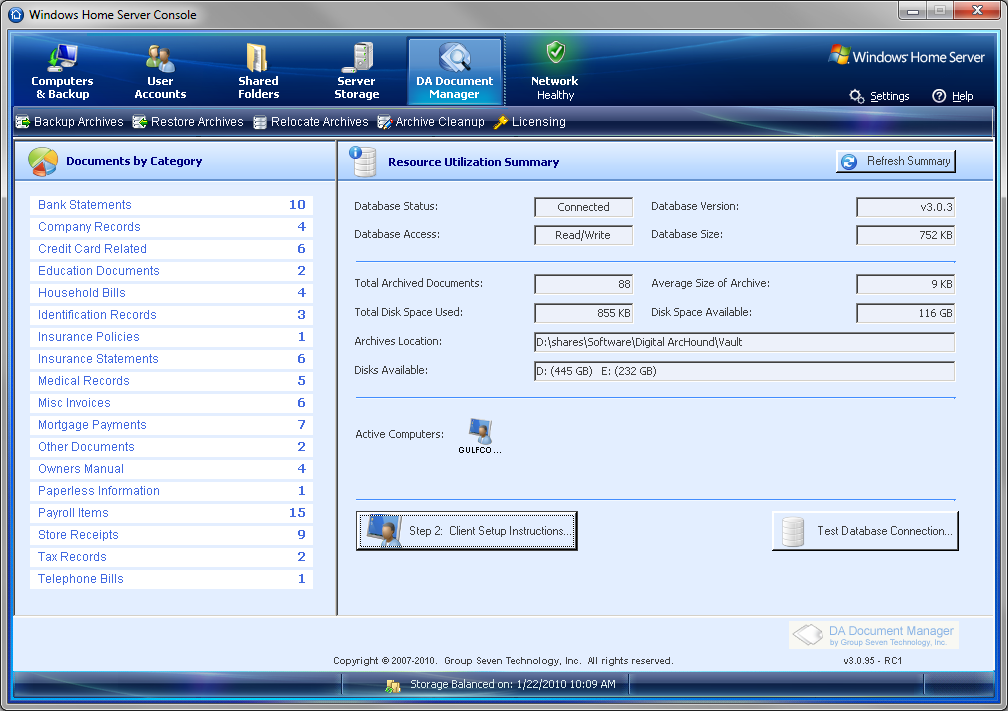This screenshot has height=711, width=1008.
Task: Open the User Accounts icon
Action: [160, 58]
